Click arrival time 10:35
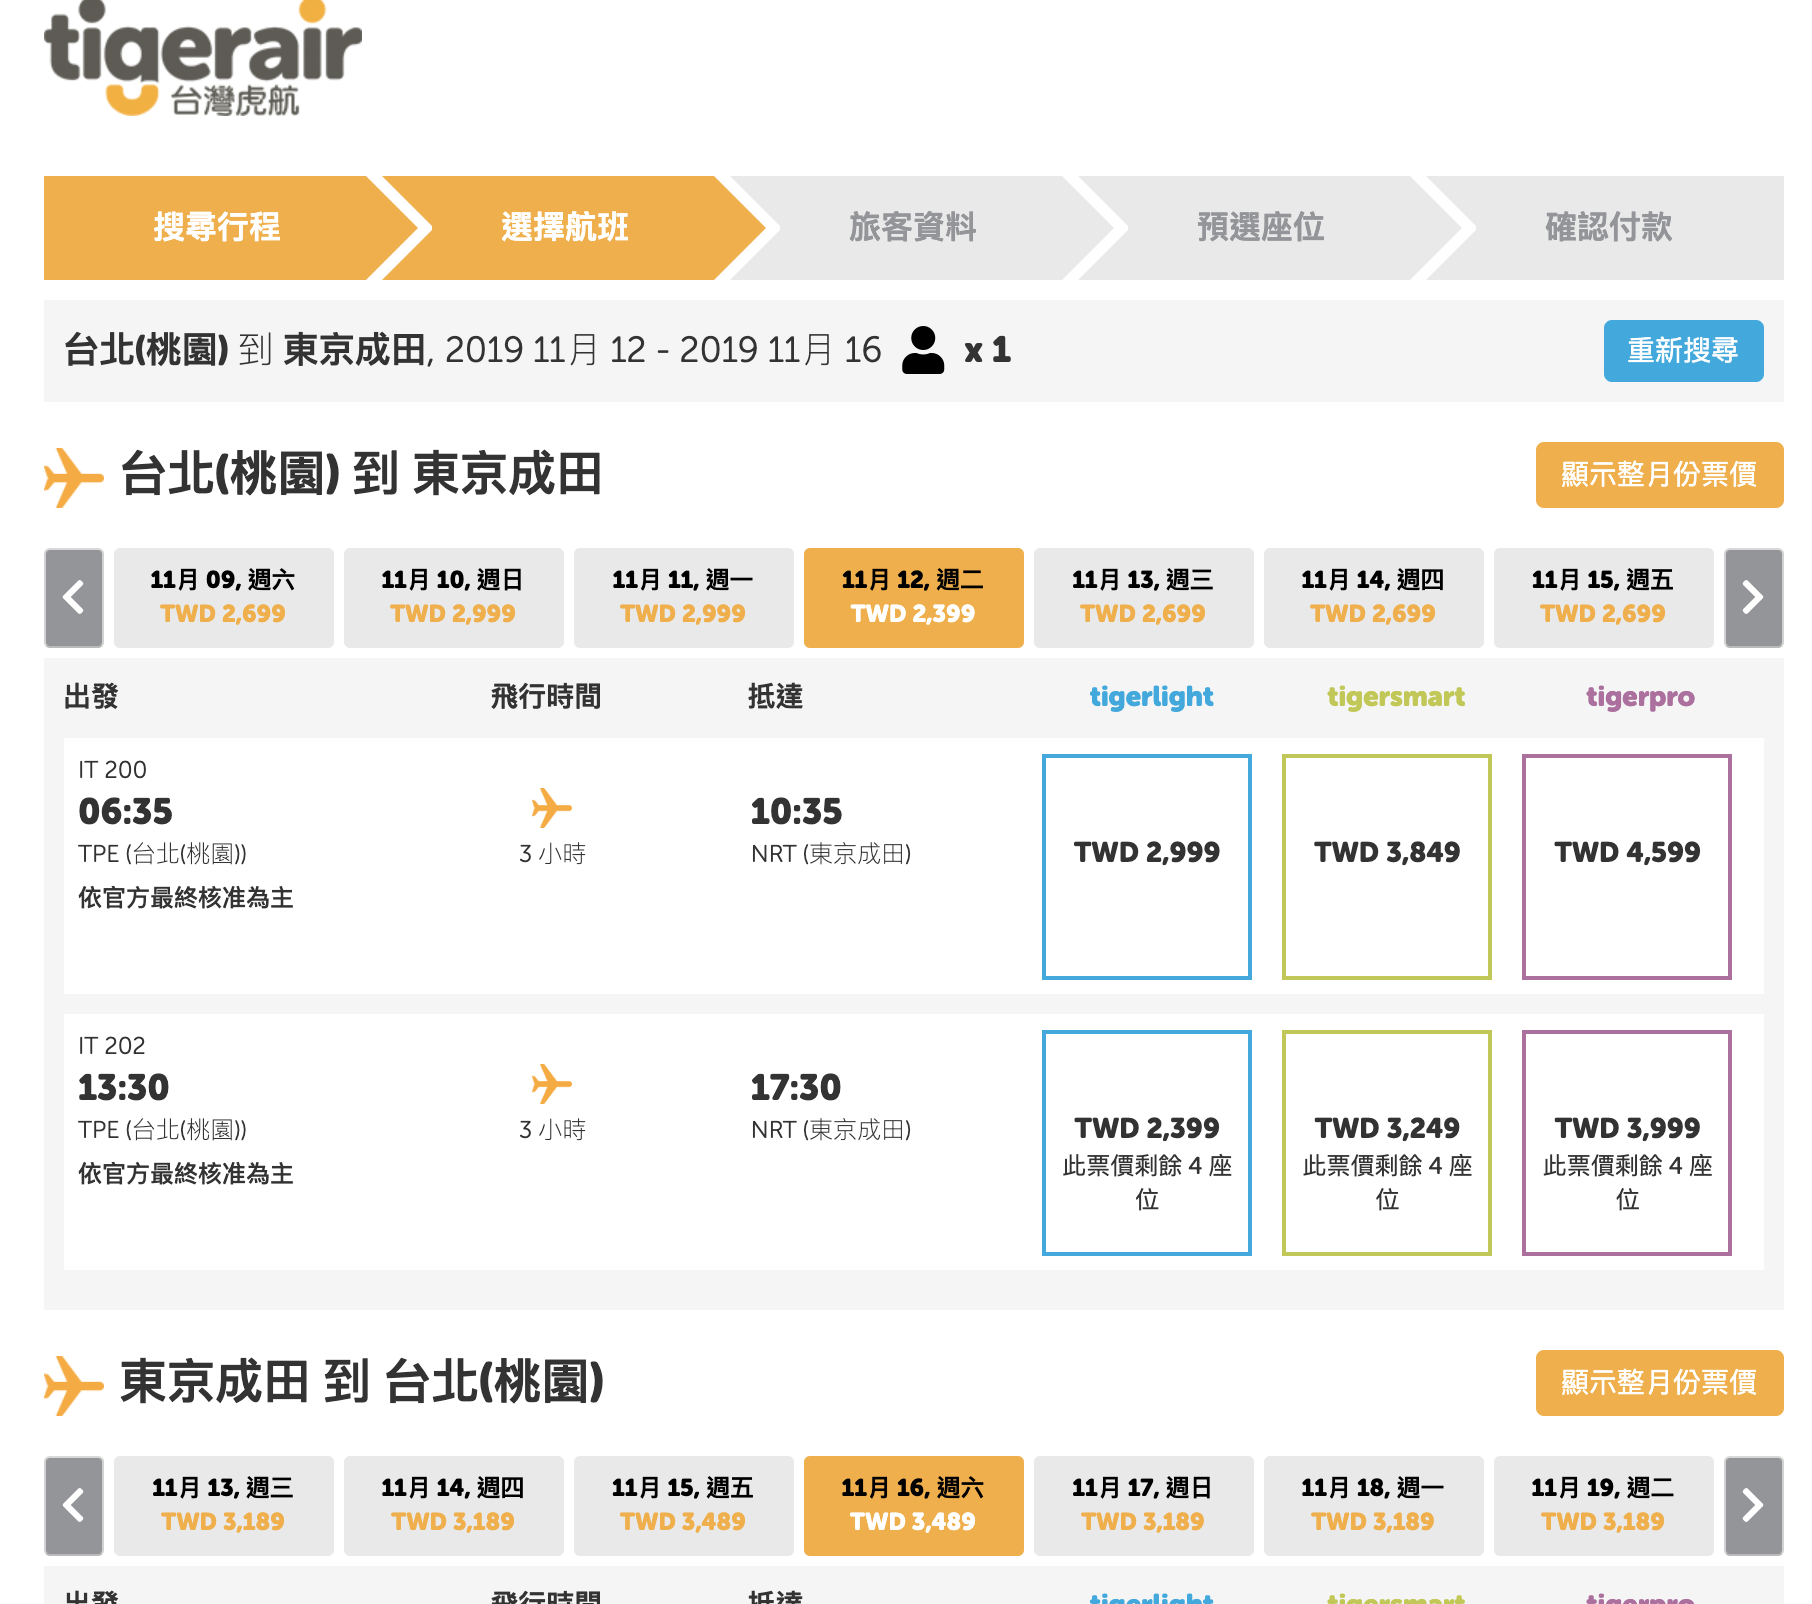1812x1604 pixels. [797, 811]
